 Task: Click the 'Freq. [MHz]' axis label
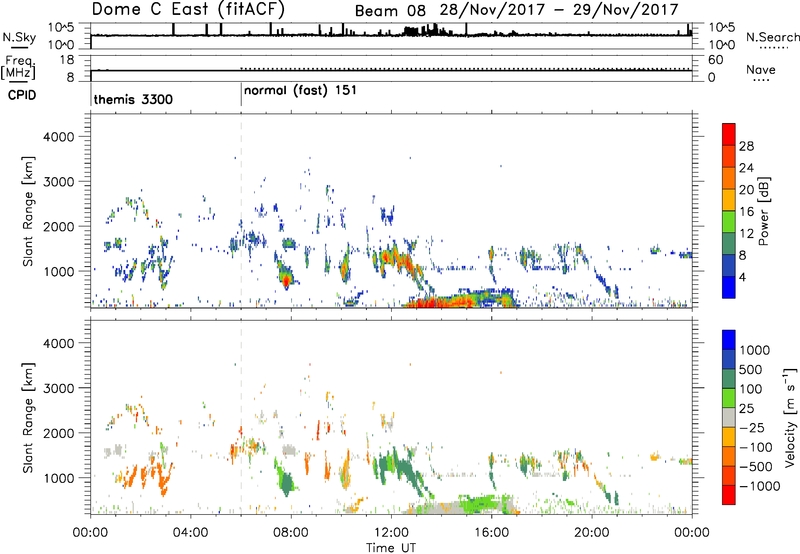18,67
